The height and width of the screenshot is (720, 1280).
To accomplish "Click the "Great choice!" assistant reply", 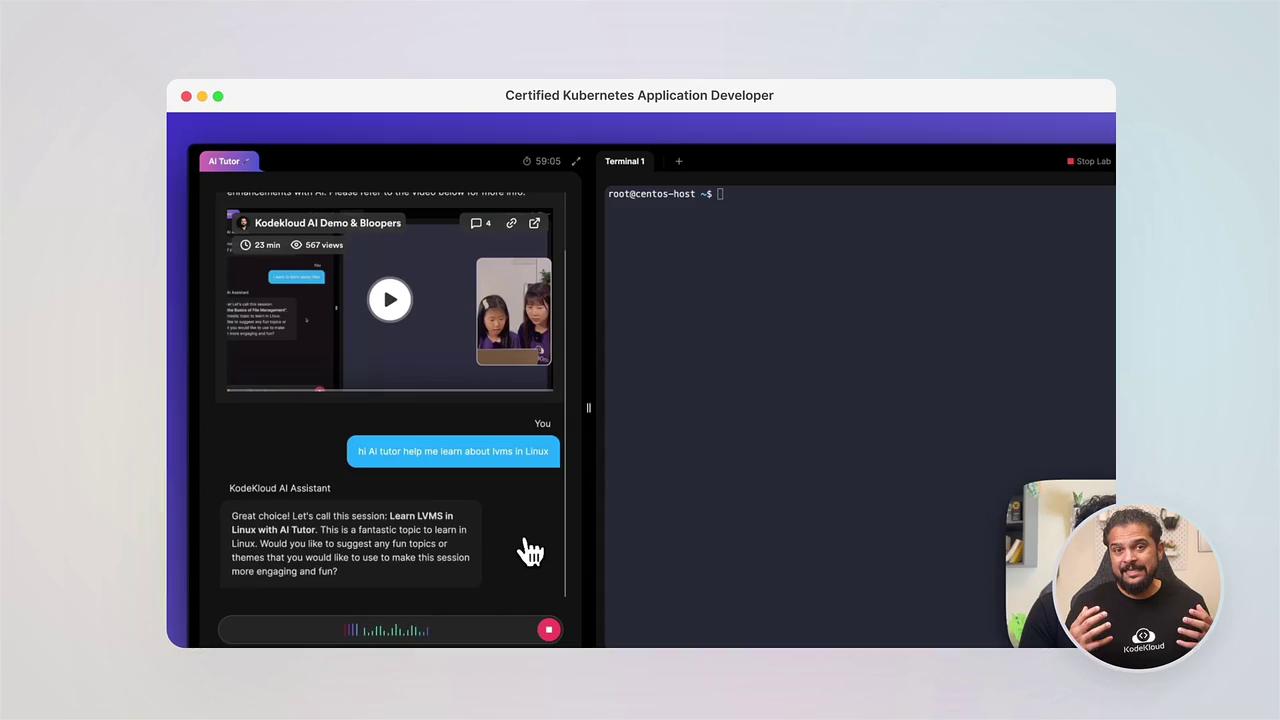I will (x=351, y=544).
